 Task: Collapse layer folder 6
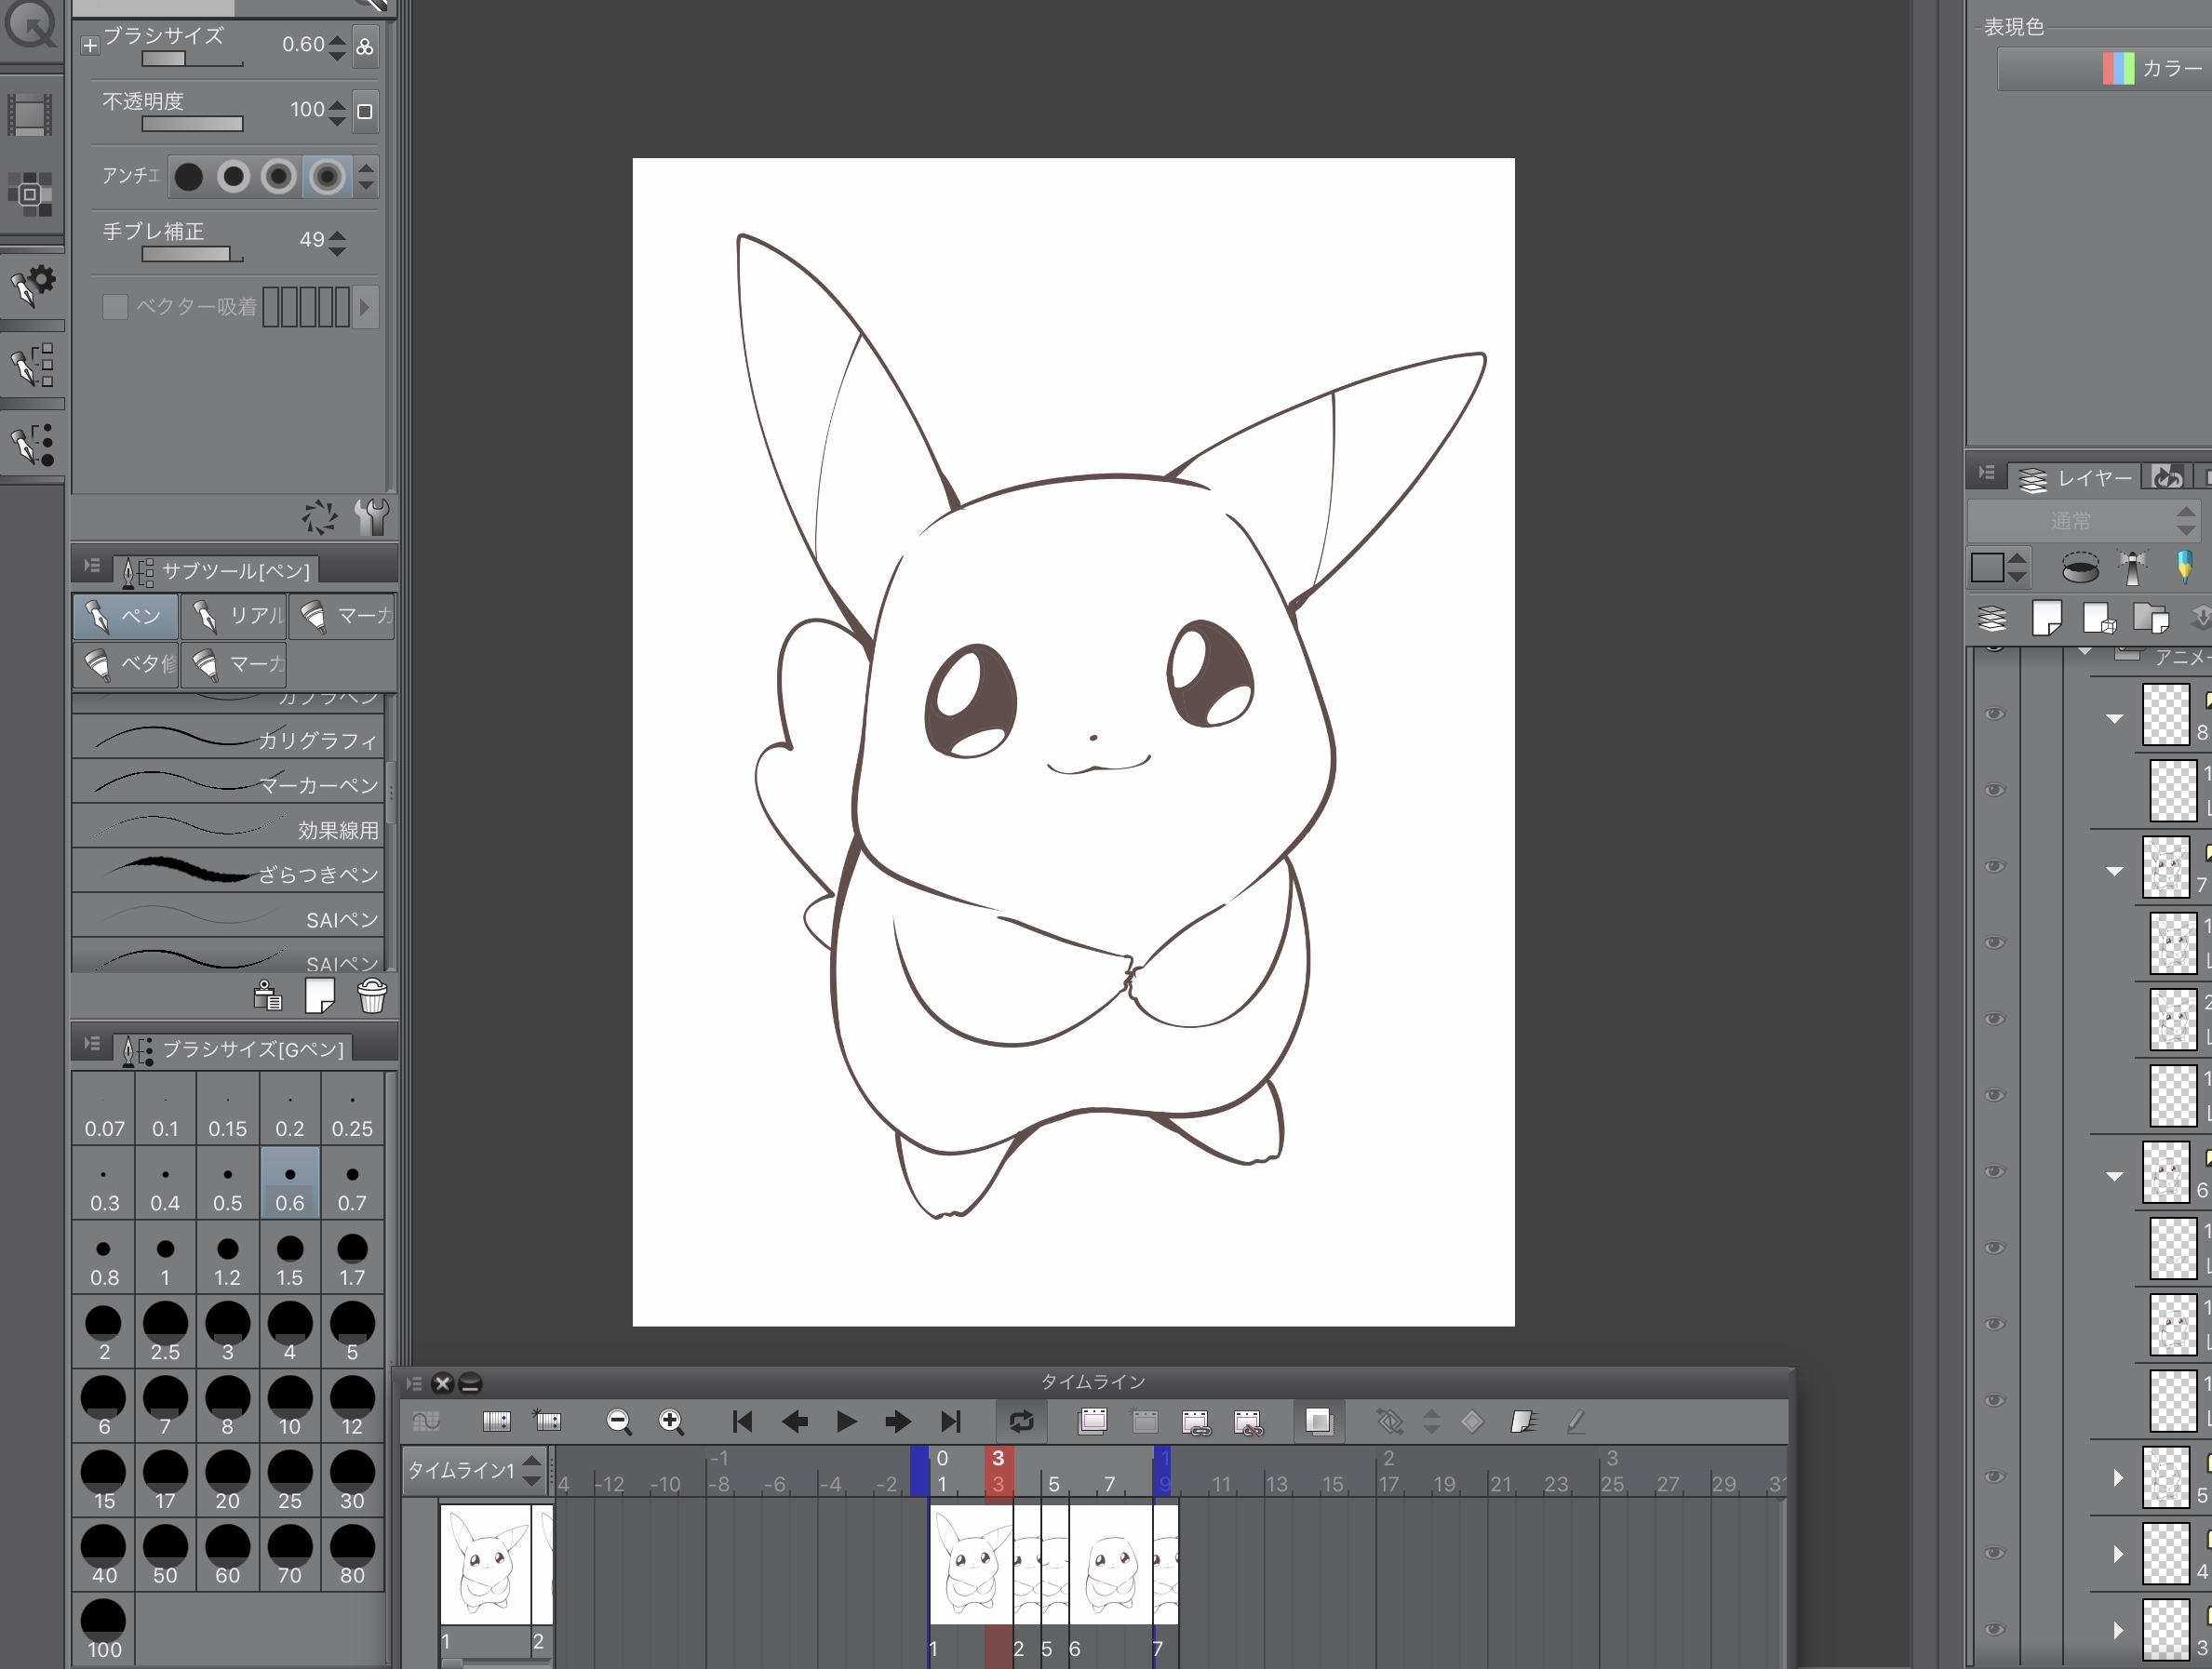coord(2114,1176)
